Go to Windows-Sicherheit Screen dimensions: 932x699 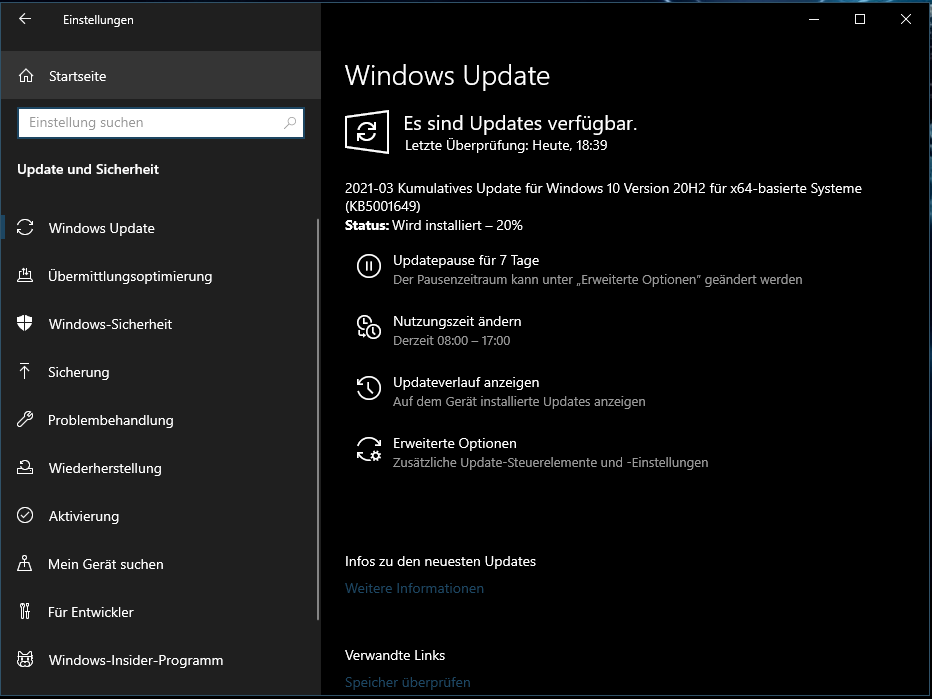coord(160,324)
